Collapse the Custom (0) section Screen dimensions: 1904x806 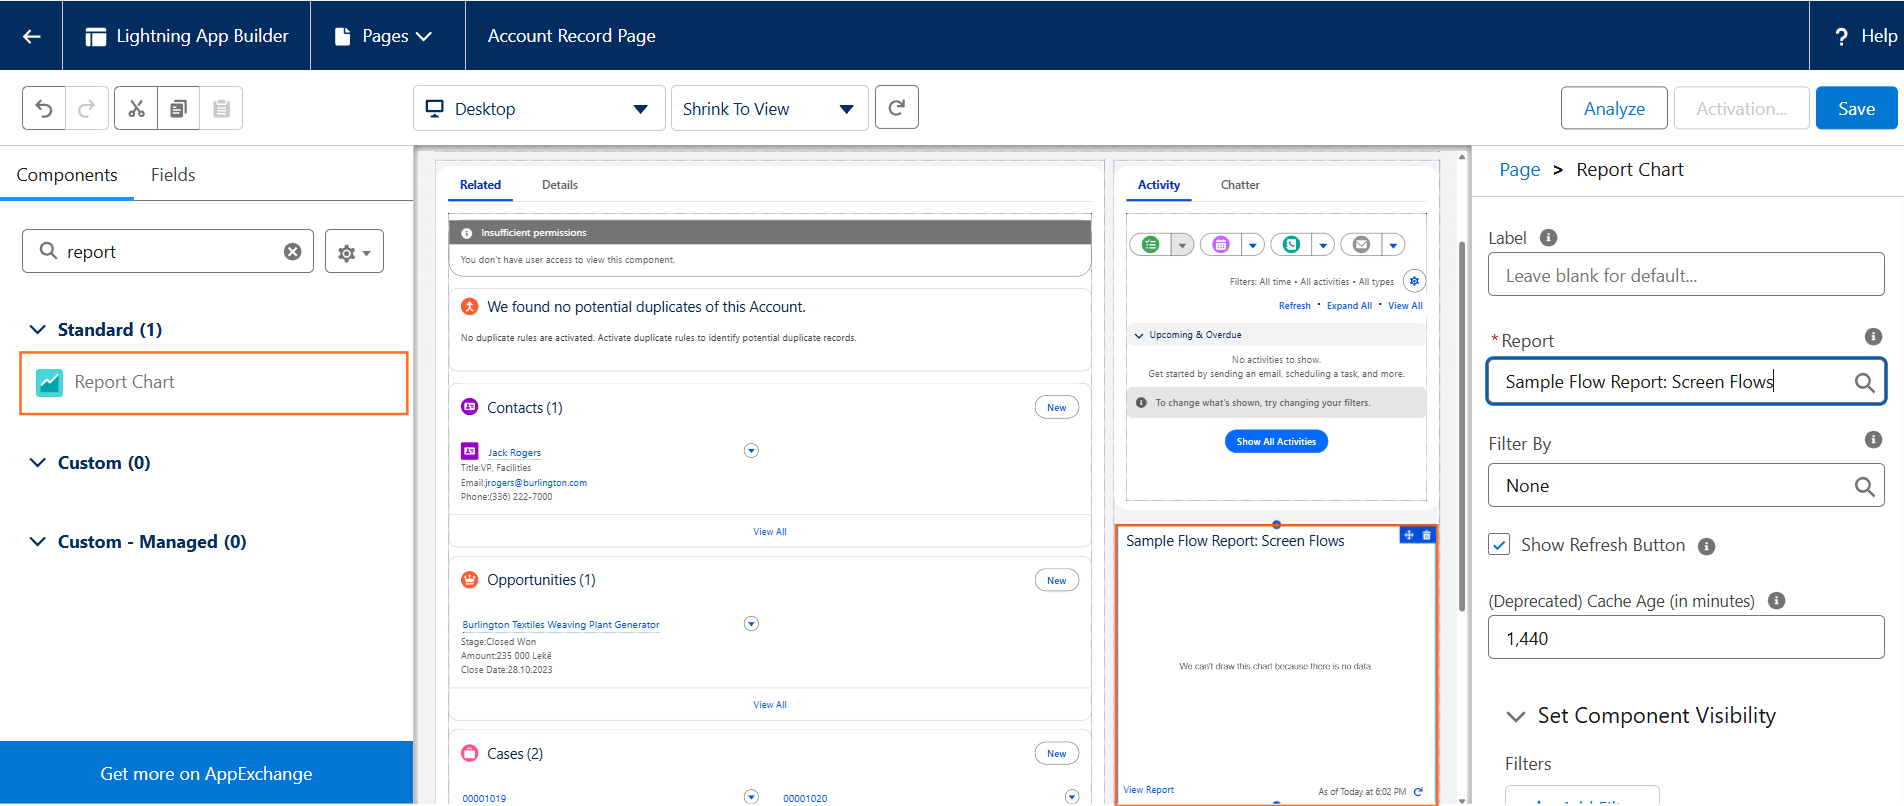tap(38, 462)
